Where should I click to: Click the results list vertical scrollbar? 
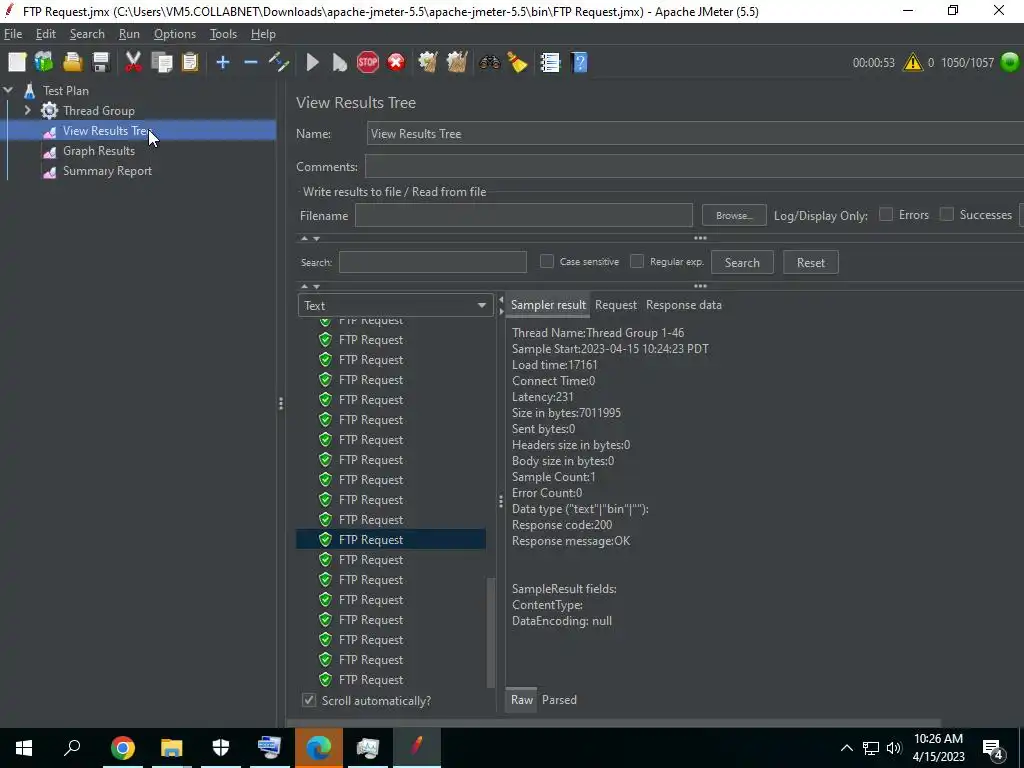[490, 633]
